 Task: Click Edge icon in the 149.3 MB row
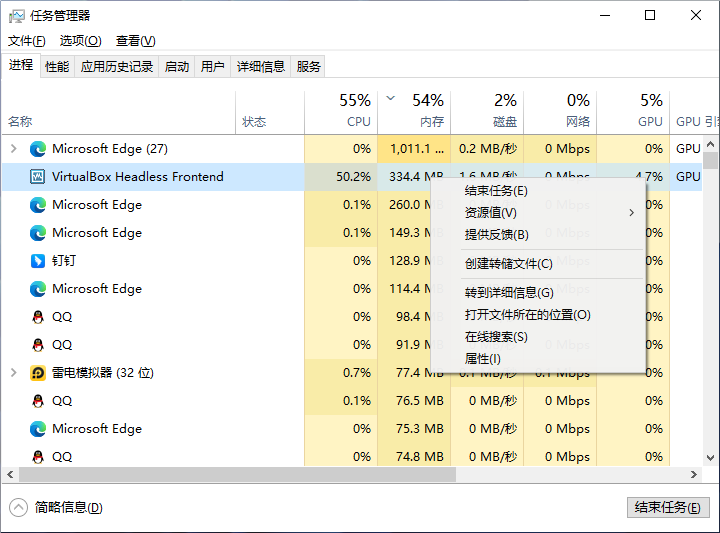coord(38,233)
